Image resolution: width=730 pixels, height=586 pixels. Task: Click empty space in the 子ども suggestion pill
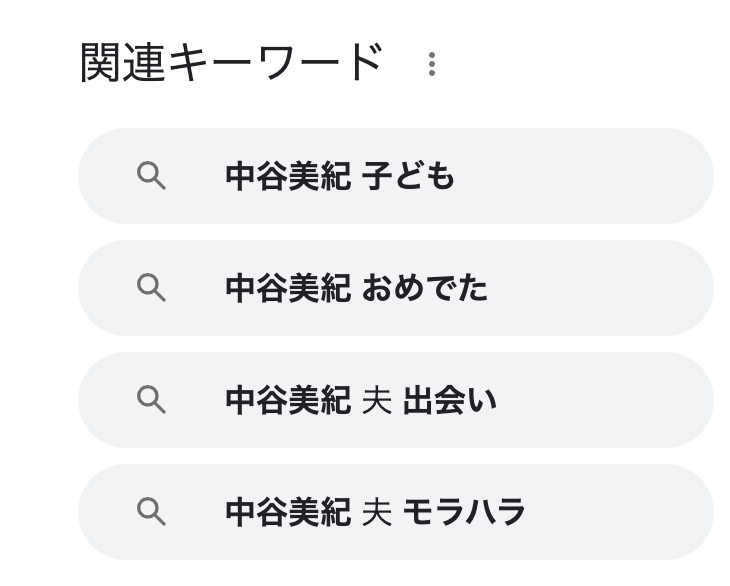[582, 176]
